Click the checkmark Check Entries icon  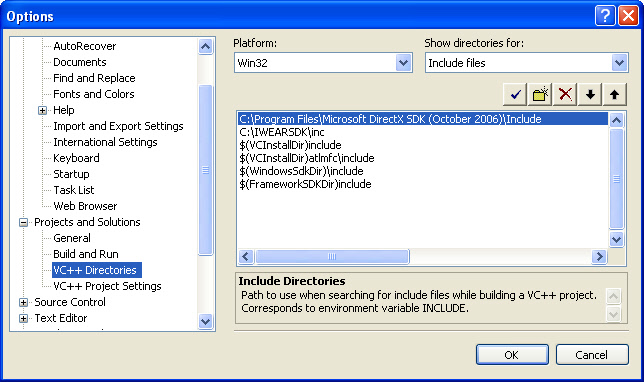click(x=515, y=94)
